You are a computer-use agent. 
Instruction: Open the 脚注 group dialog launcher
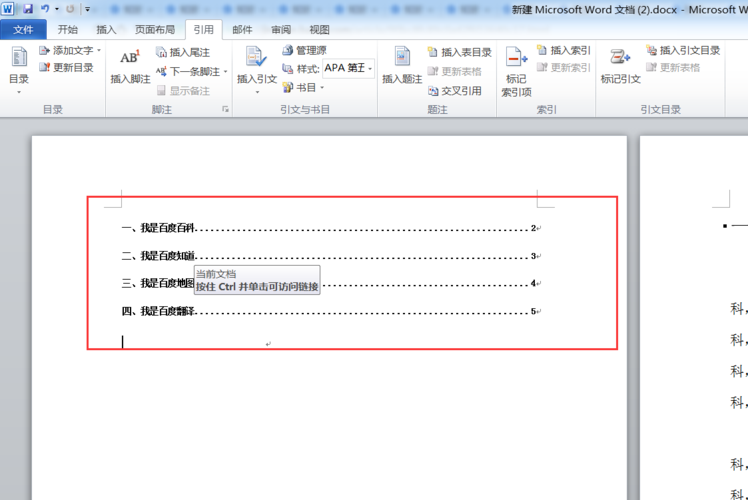[x=225, y=109]
